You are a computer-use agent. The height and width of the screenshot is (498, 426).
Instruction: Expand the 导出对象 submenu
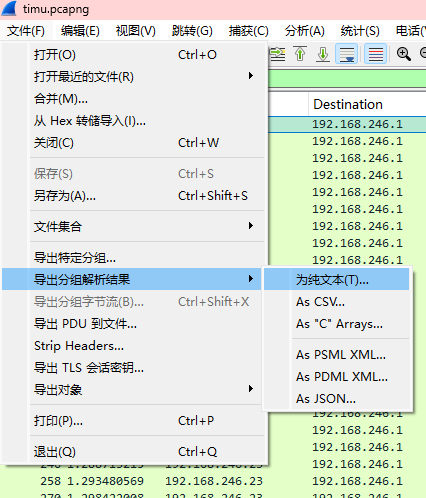tap(133, 389)
